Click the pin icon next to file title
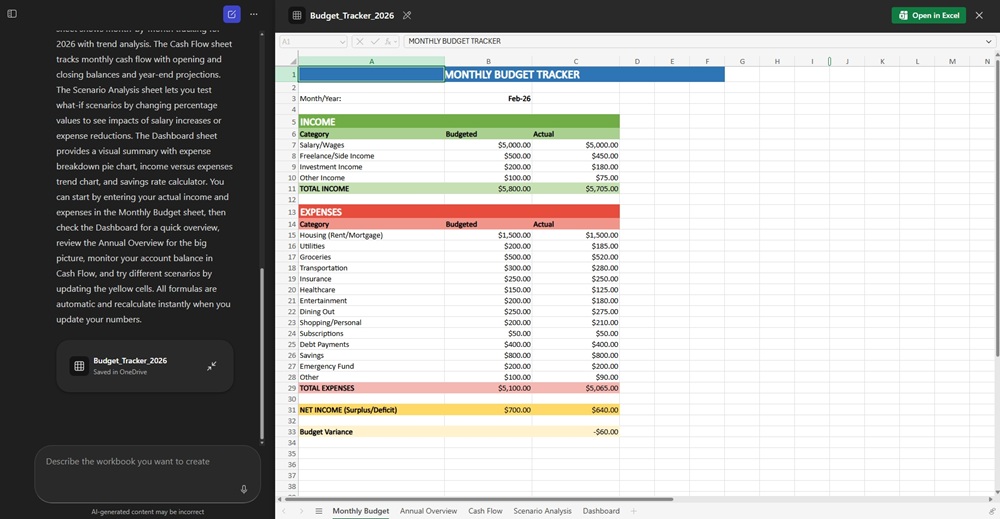1000x519 pixels. tap(407, 15)
